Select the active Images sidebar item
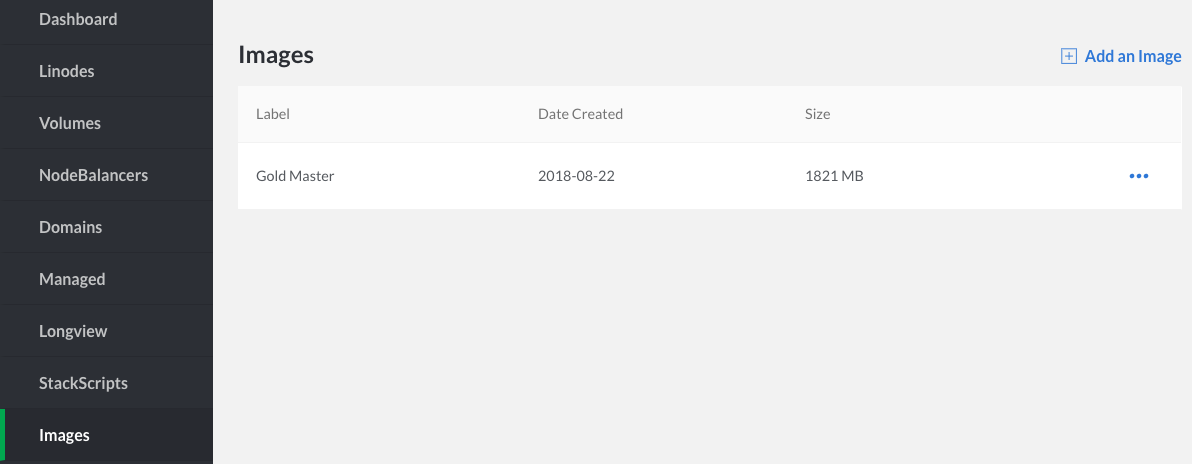The height and width of the screenshot is (464, 1192). 64,435
